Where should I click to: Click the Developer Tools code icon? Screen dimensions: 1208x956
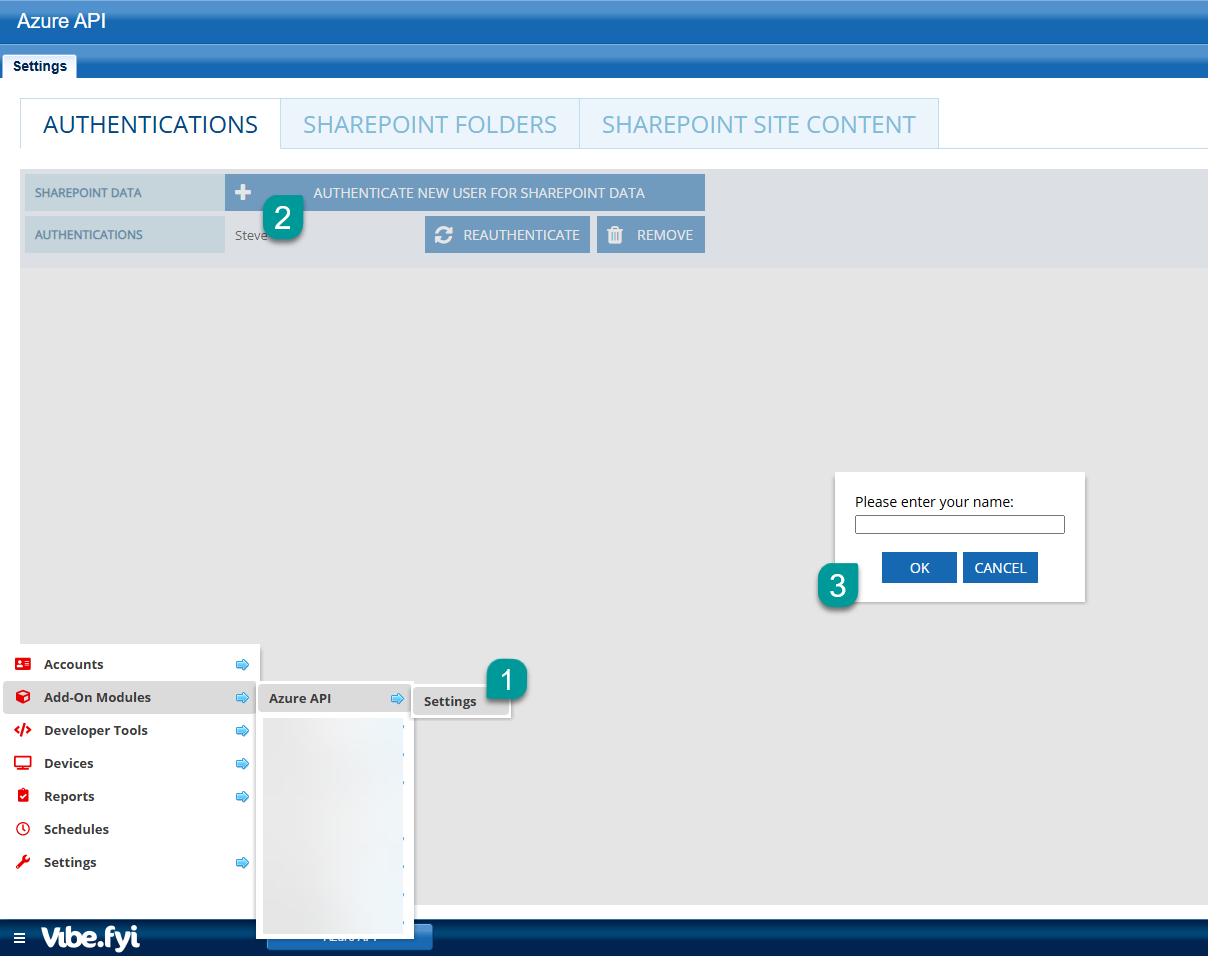[x=23, y=730]
